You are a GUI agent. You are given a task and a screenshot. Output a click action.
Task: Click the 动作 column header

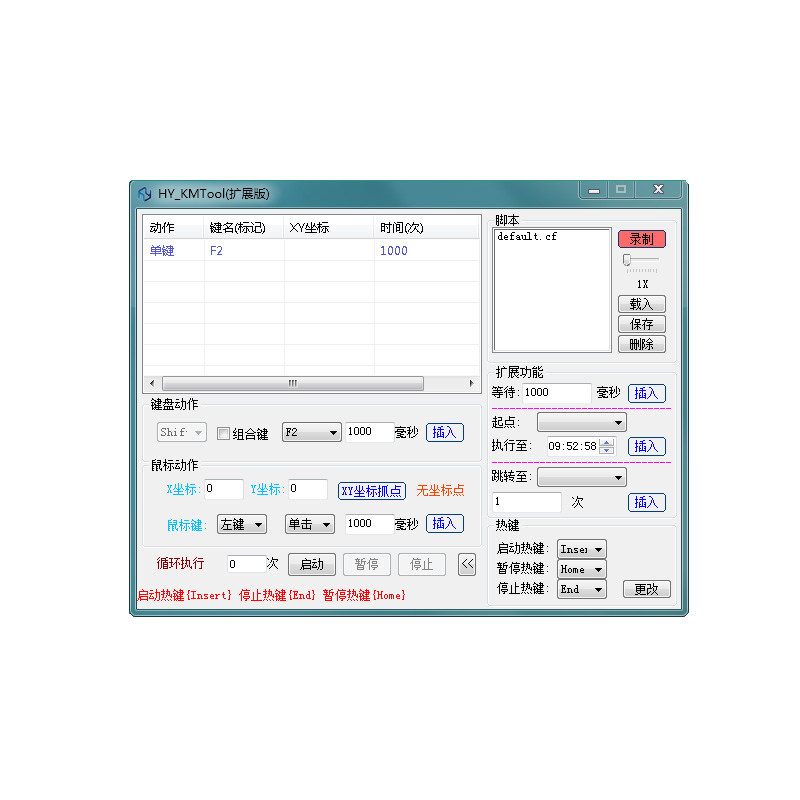(174, 228)
